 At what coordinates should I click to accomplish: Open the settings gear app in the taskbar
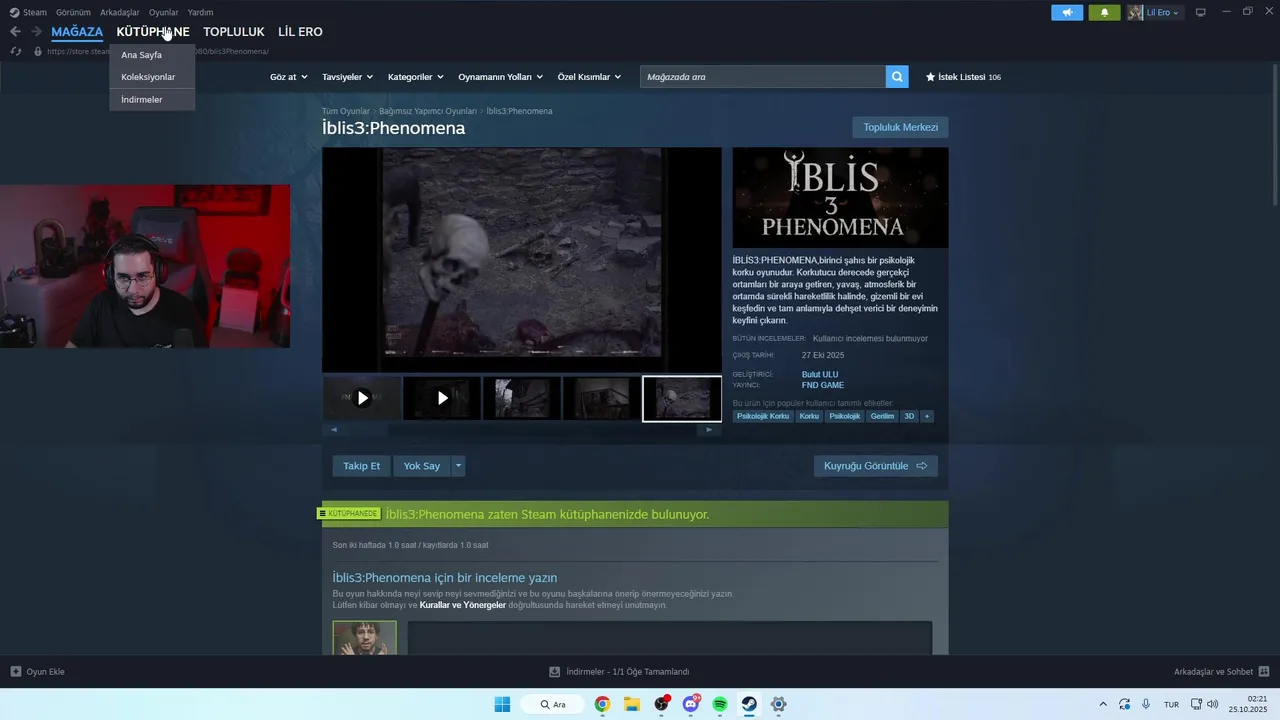779,704
